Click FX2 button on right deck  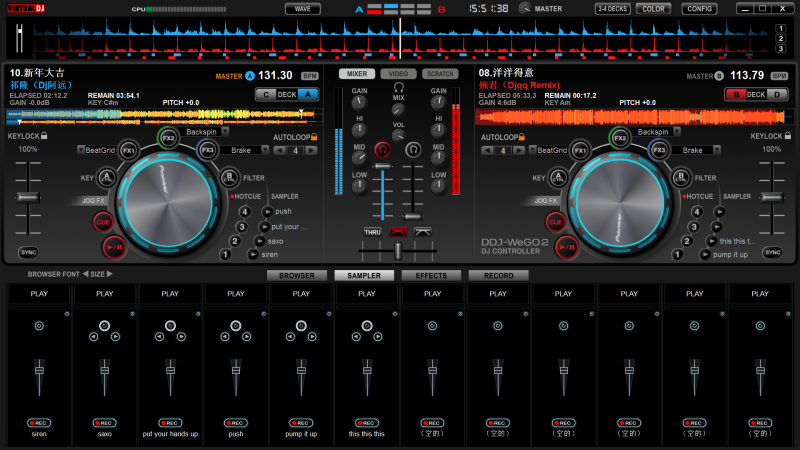[620, 138]
